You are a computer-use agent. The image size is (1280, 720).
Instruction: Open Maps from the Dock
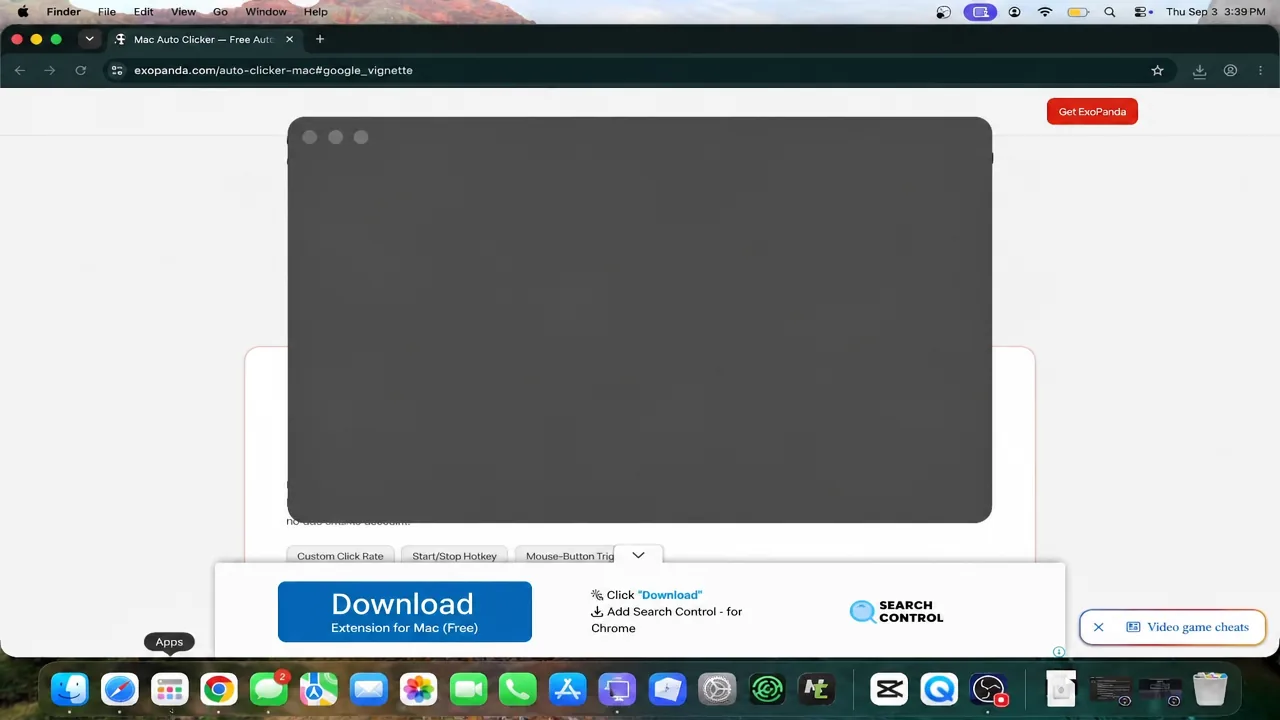pyautogui.click(x=319, y=689)
